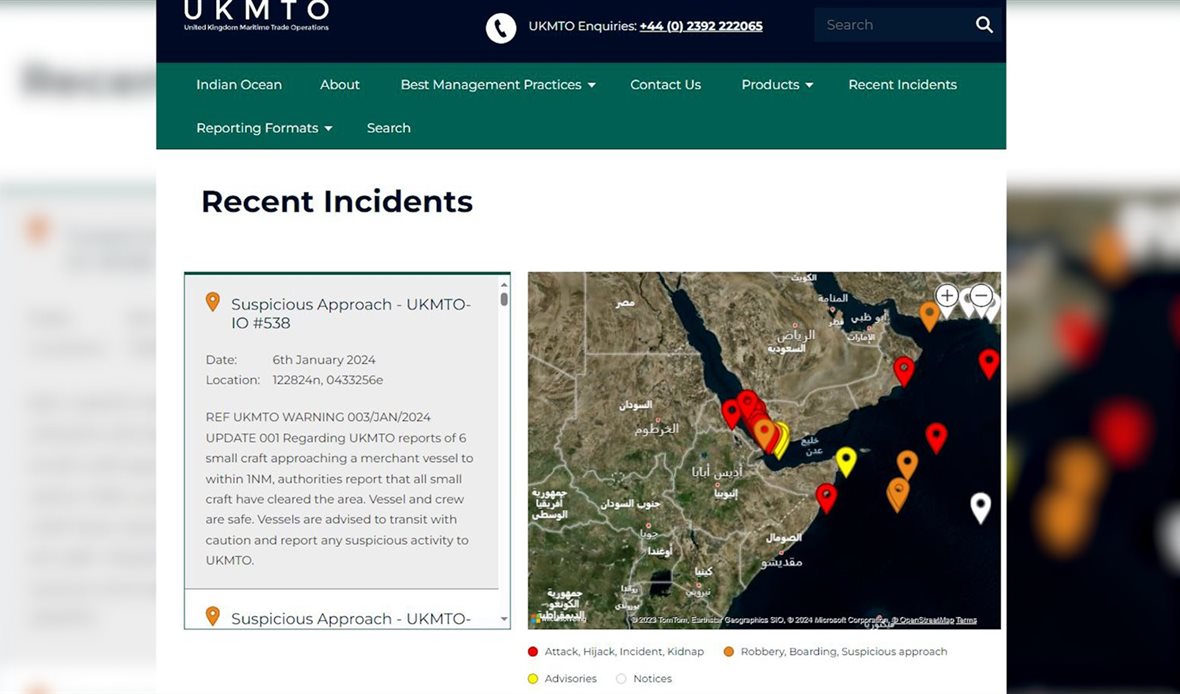Image resolution: width=1180 pixels, height=694 pixels.
Task: Click the red marker at the map's right edge
Action: coord(989,364)
